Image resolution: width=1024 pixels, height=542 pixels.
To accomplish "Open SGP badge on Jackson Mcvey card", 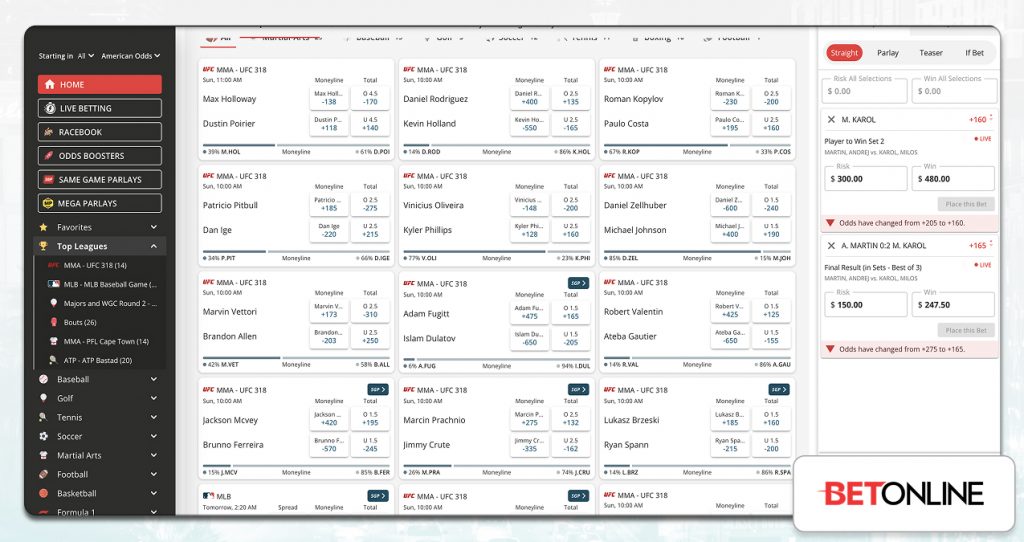I will click(377, 389).
